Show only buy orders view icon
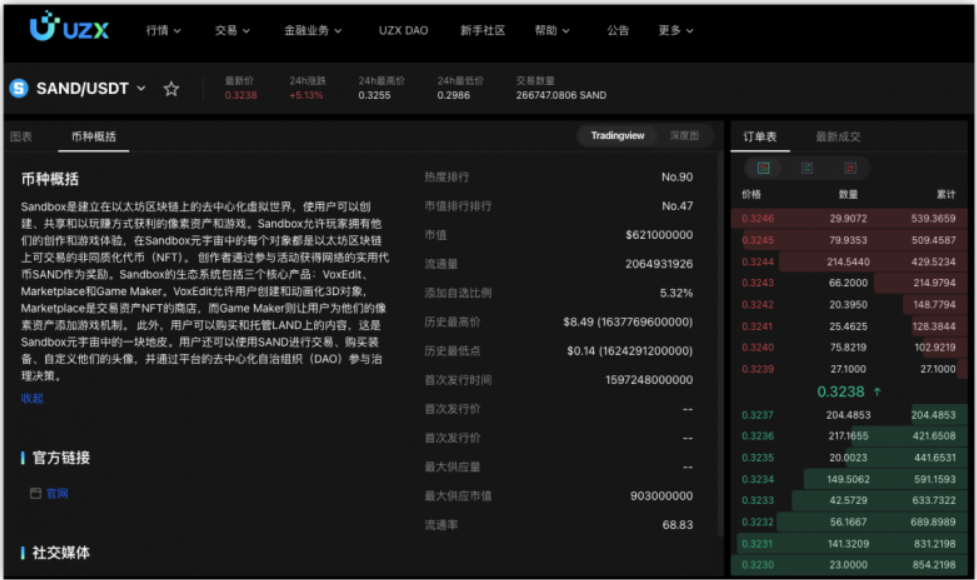 (807, 168)
